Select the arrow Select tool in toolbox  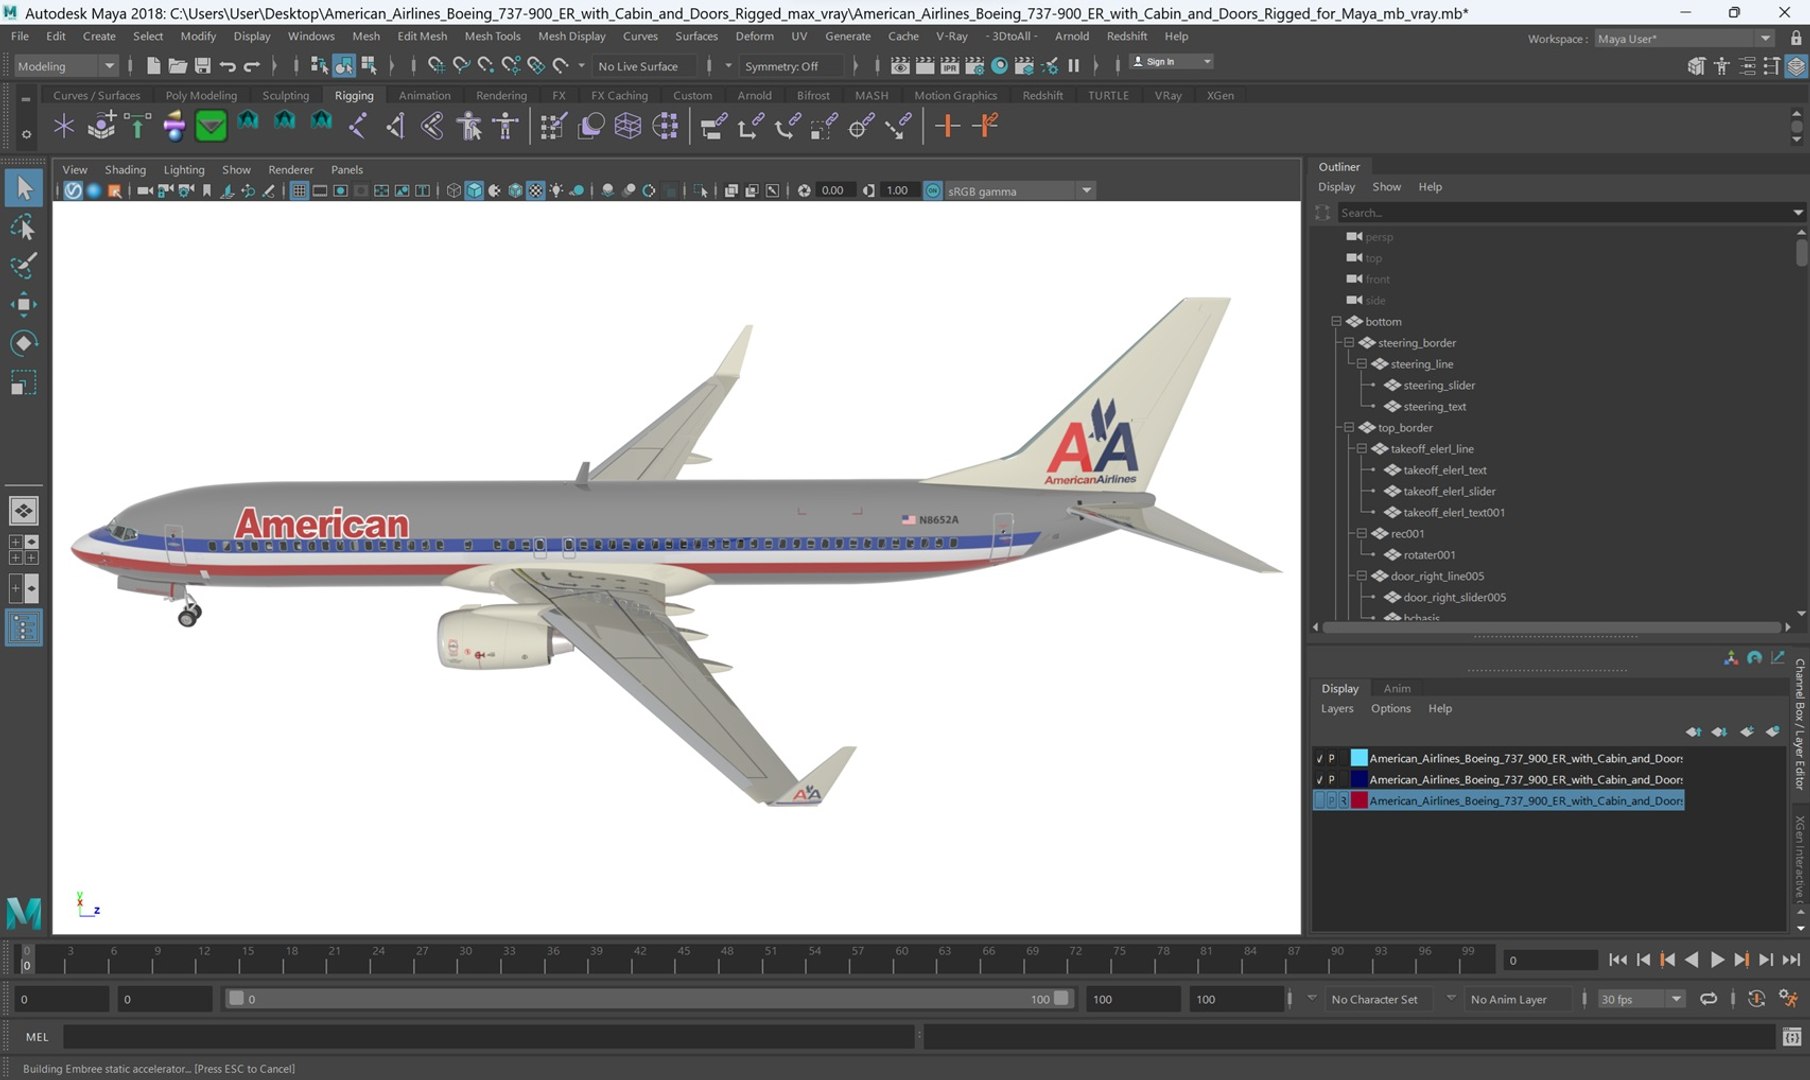(x=24, y=188)
